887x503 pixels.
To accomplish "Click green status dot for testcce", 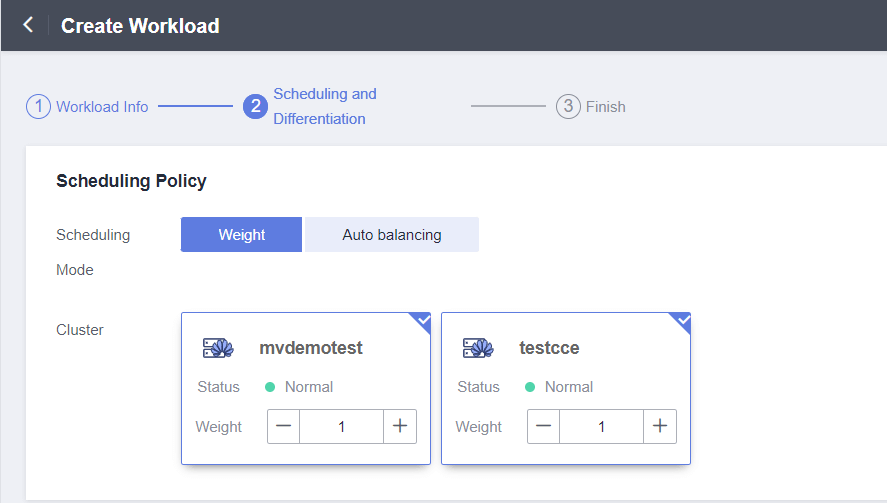I will [x=530, y=387].
